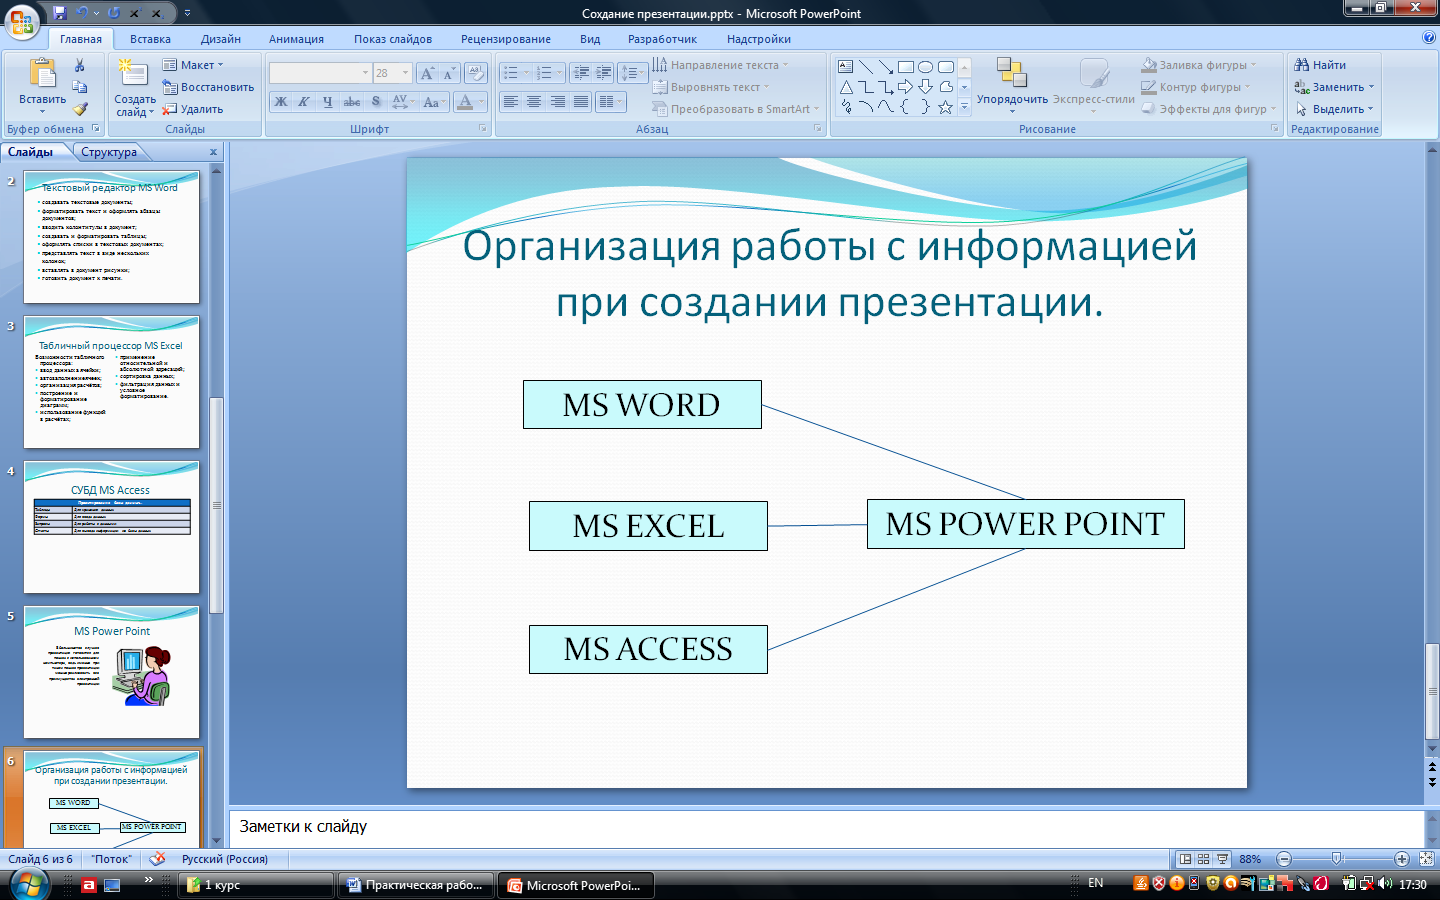
Task: Toggle center text alignment
Action: point(534,102)
